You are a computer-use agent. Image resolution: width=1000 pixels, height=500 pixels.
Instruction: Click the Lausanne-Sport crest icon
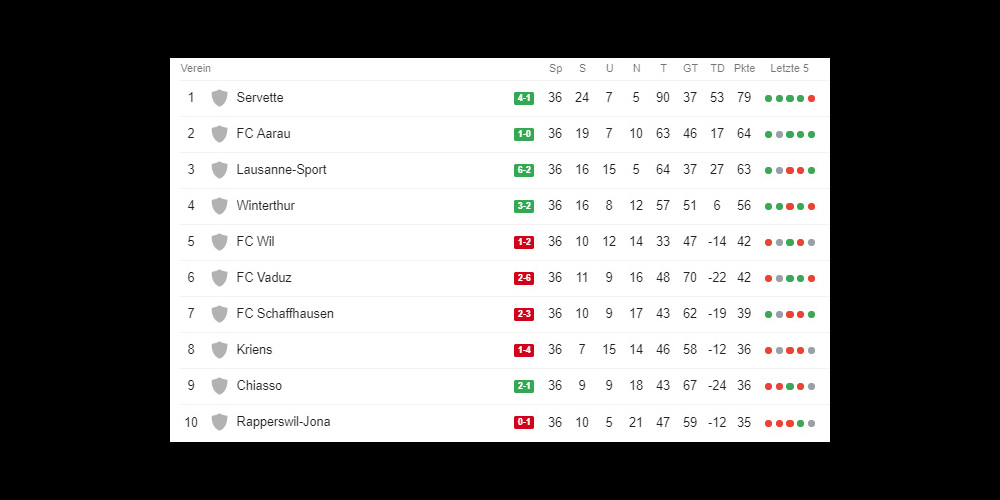click(219, 170)
